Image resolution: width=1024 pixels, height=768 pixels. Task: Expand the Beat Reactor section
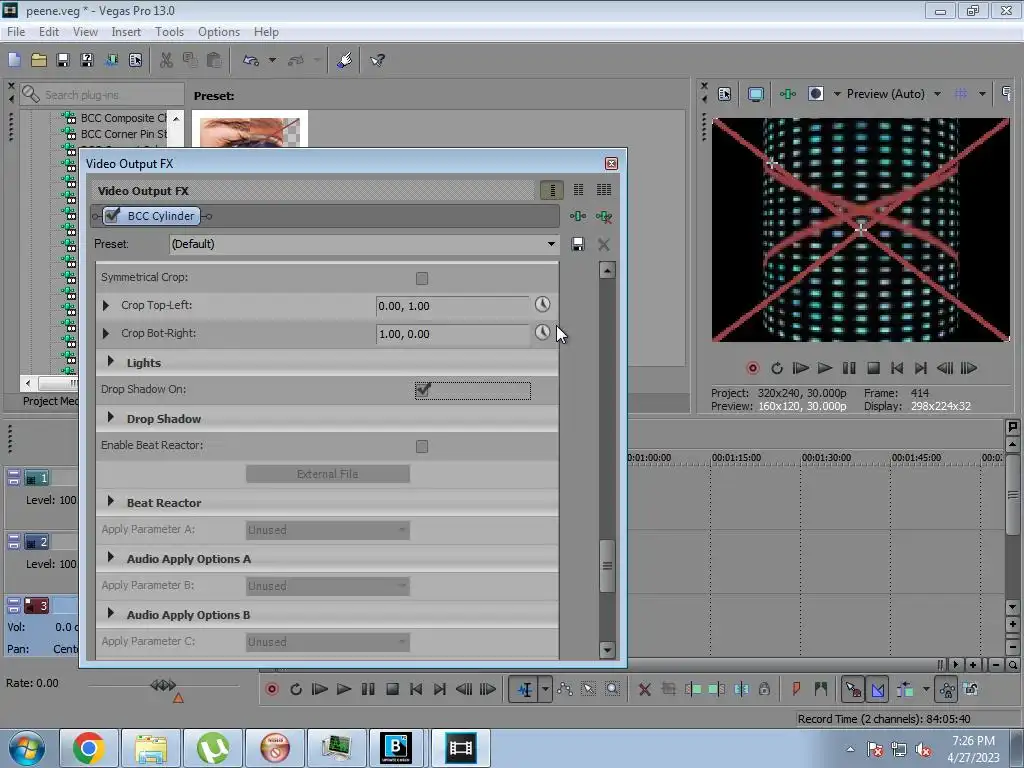click(110, 502)
